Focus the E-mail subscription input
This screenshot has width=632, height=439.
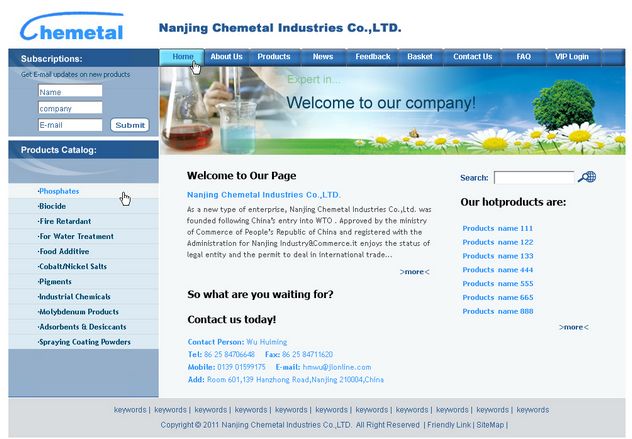[x=70, y=125]
